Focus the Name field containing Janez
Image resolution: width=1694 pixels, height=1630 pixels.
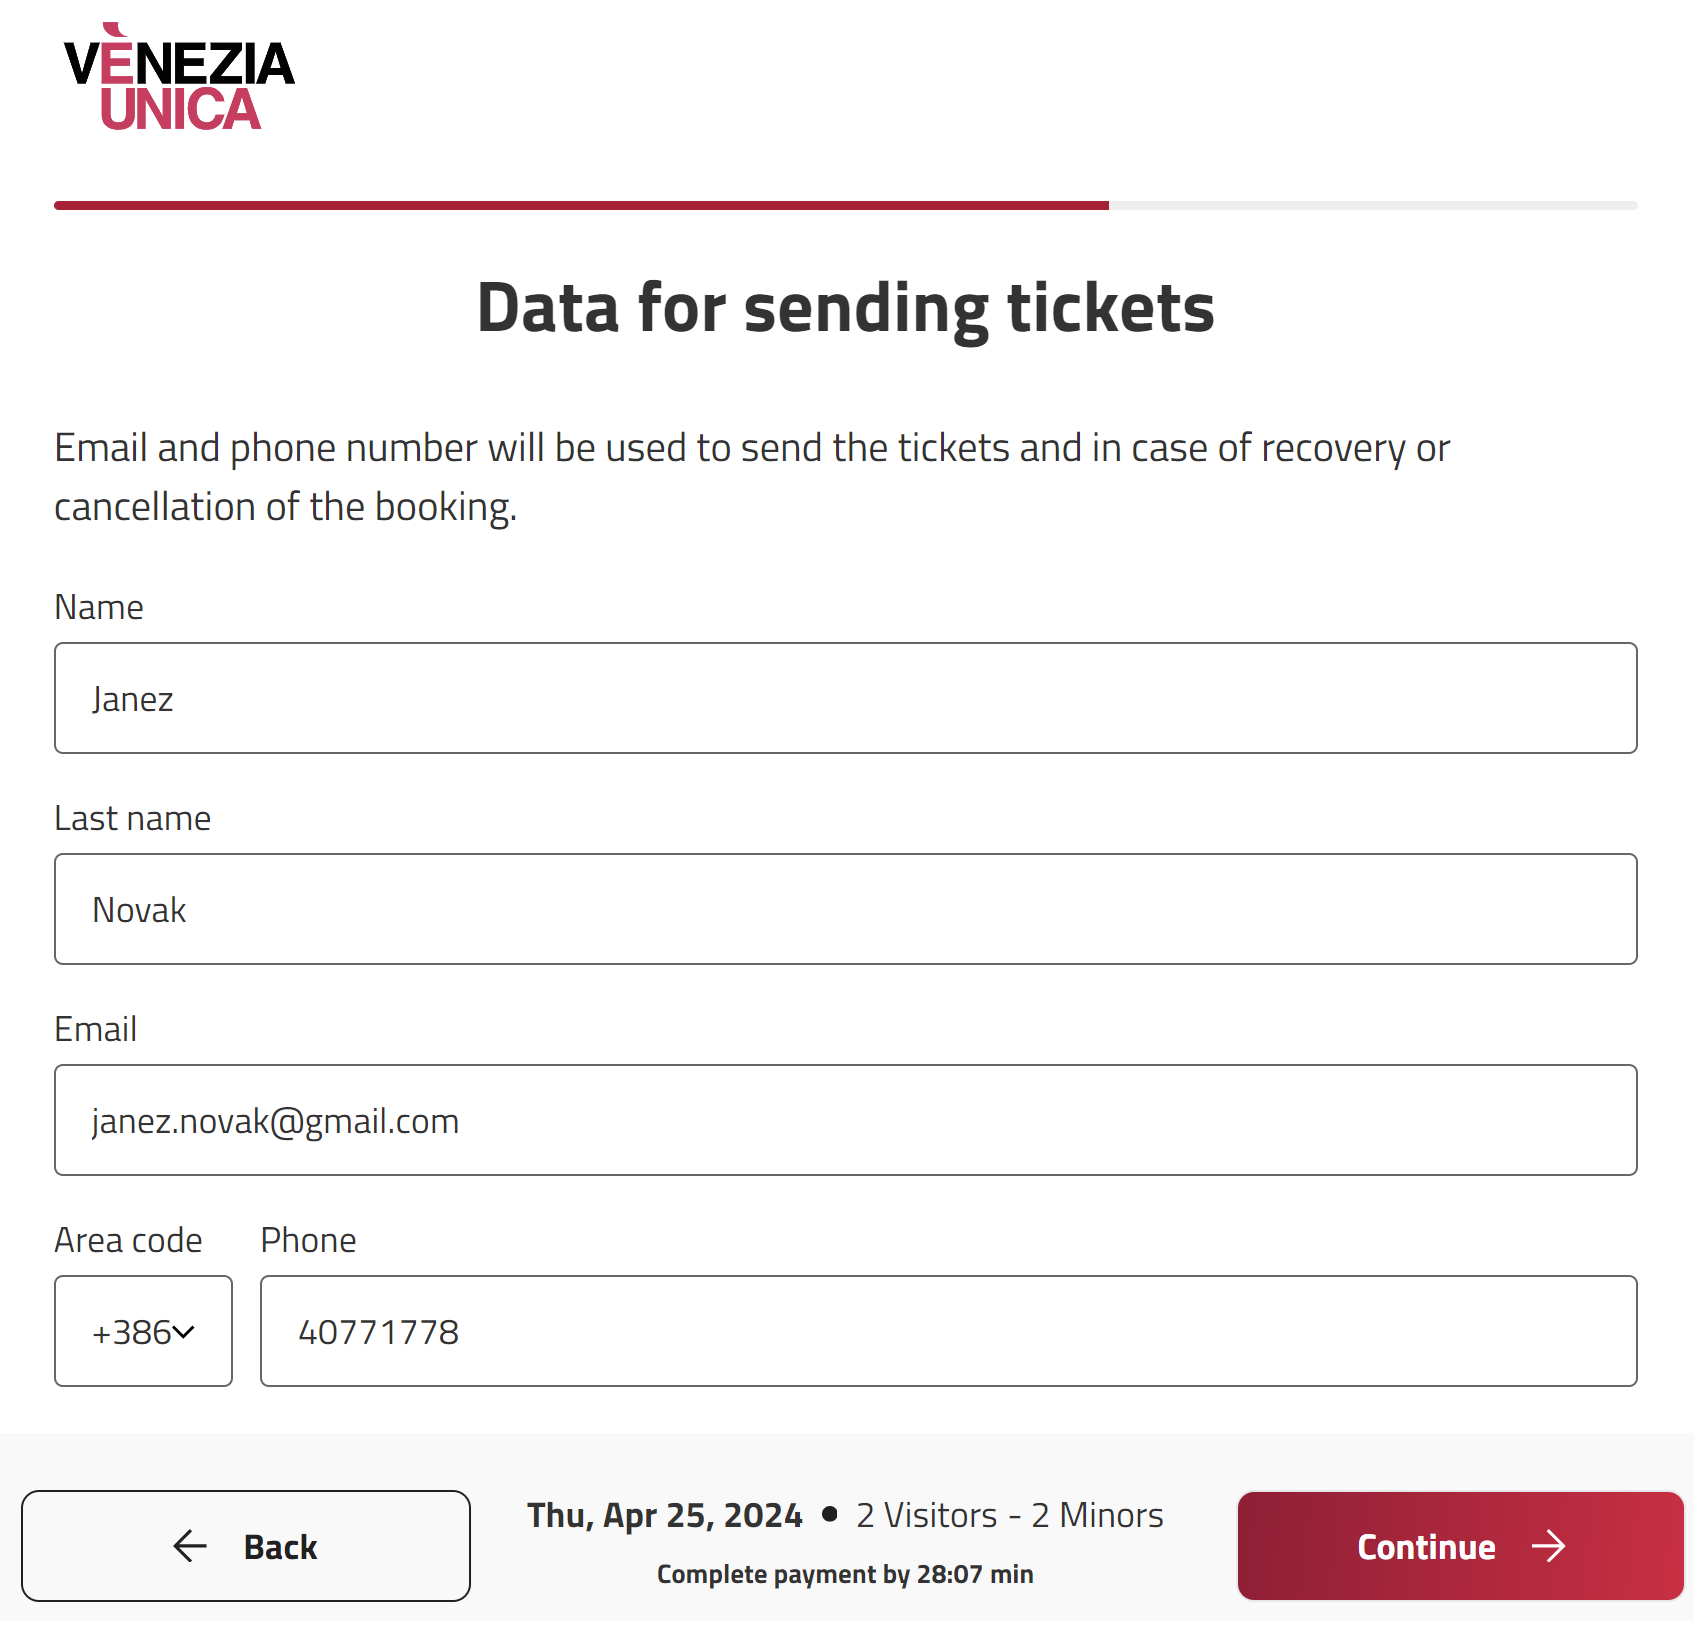(845, 698)
